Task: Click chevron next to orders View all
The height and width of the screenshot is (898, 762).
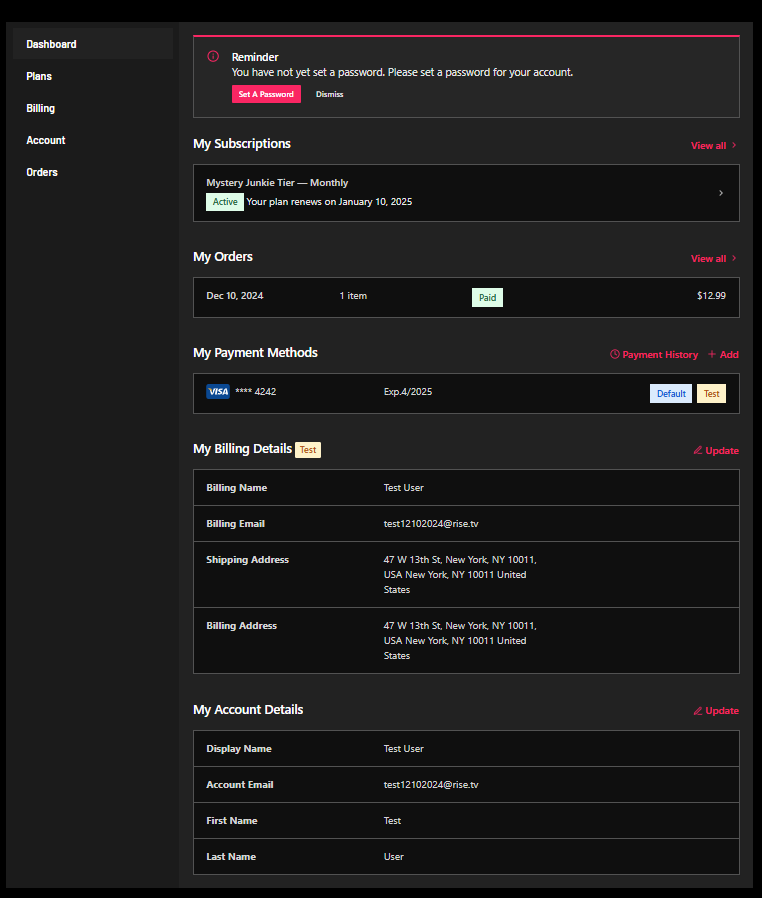Action: coord(734,258)
